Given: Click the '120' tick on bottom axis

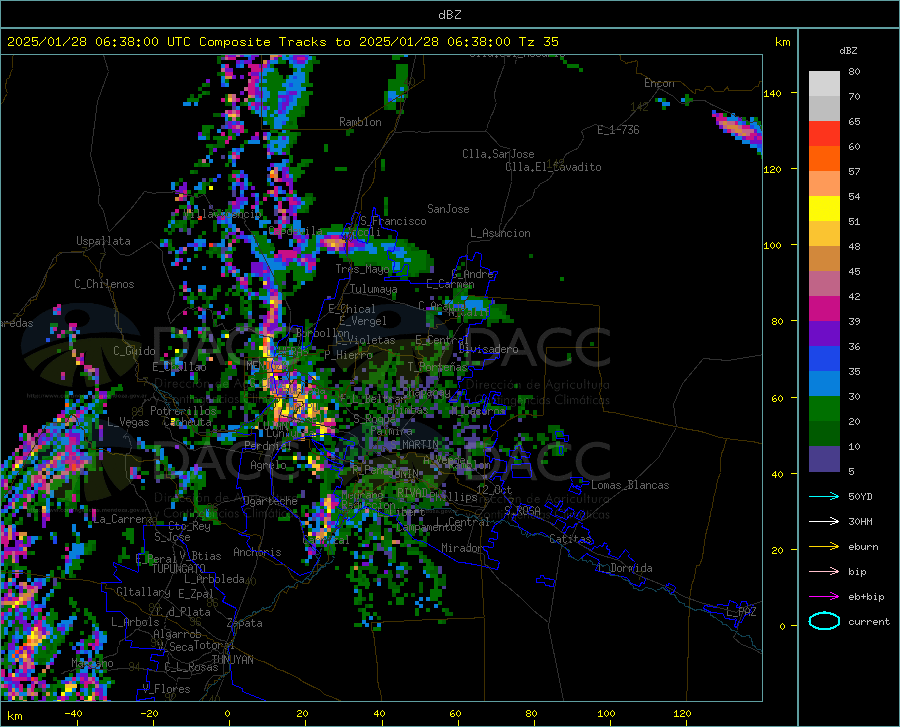Looking at the screenshot, I should [x=682, y=714].
